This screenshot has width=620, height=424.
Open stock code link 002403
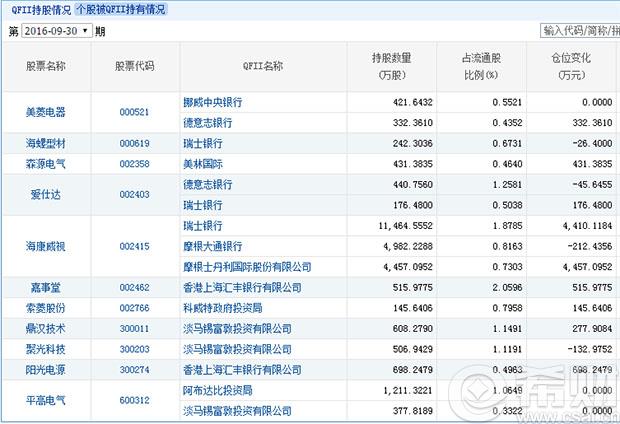coord(134,195)
